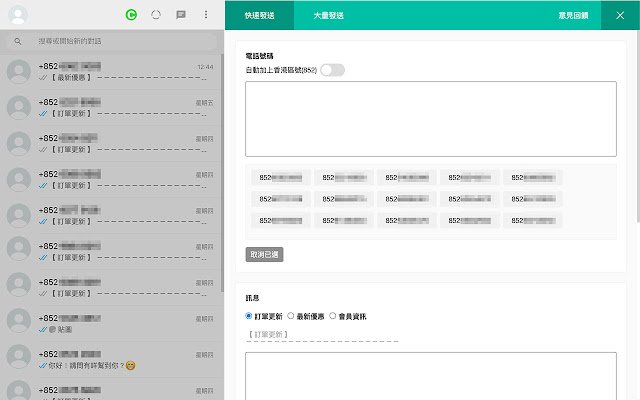Click the 取消已選 button
640x400 pixels.
coord(264,254)
